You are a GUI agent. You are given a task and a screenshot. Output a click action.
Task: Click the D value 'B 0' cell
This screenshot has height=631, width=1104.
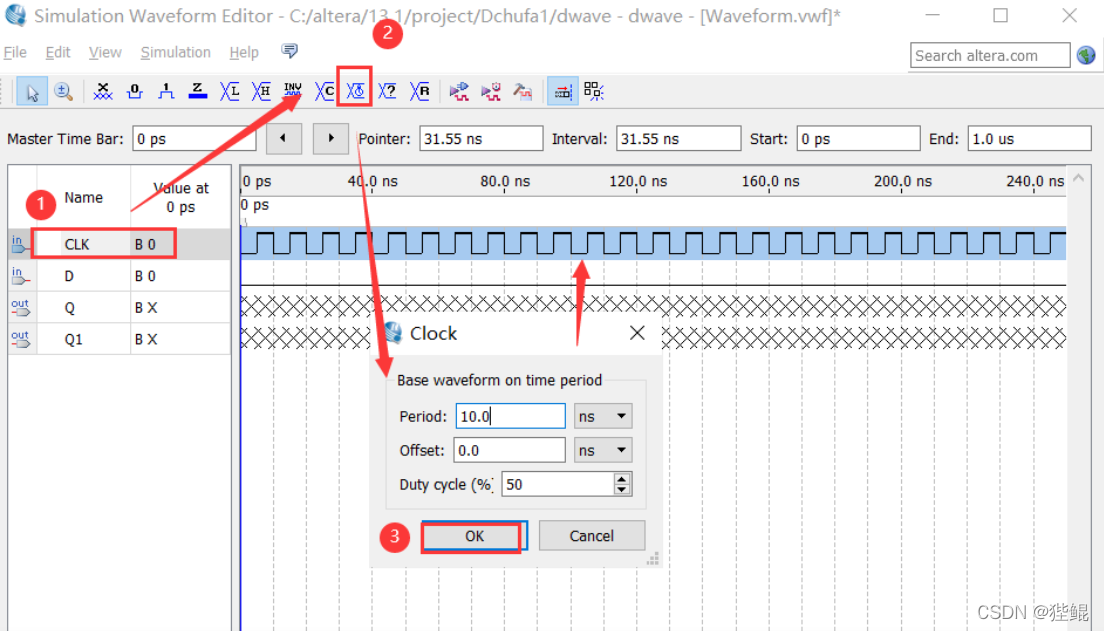click(x=180, y=276)
